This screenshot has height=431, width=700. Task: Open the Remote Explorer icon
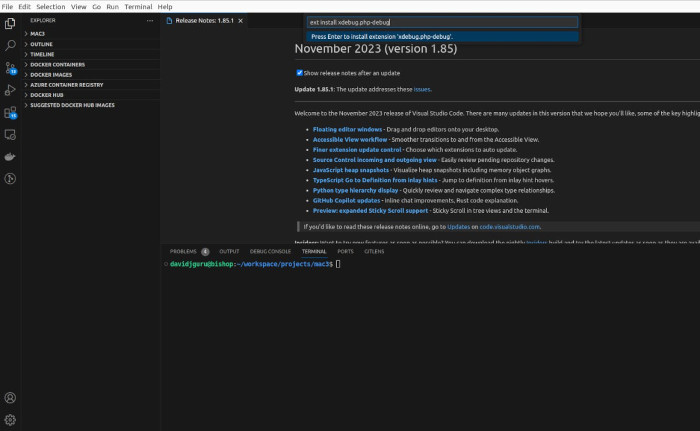pyautogui.click(x=10, y=134)
